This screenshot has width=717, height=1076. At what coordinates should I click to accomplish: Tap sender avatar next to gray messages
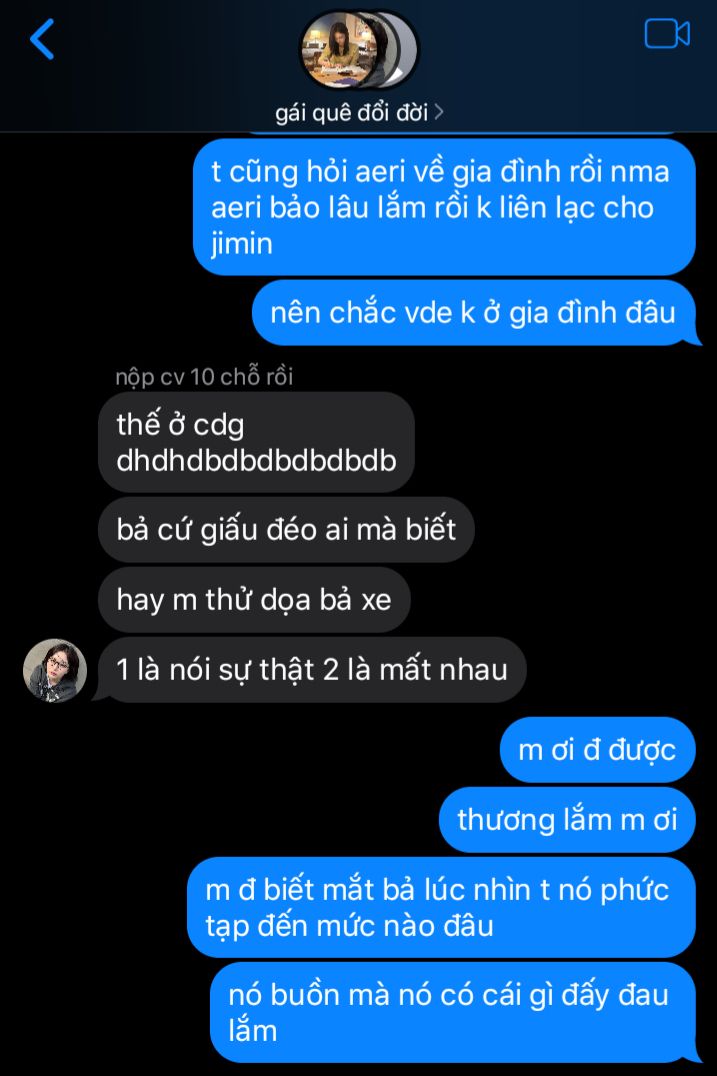tap(55, 670)
